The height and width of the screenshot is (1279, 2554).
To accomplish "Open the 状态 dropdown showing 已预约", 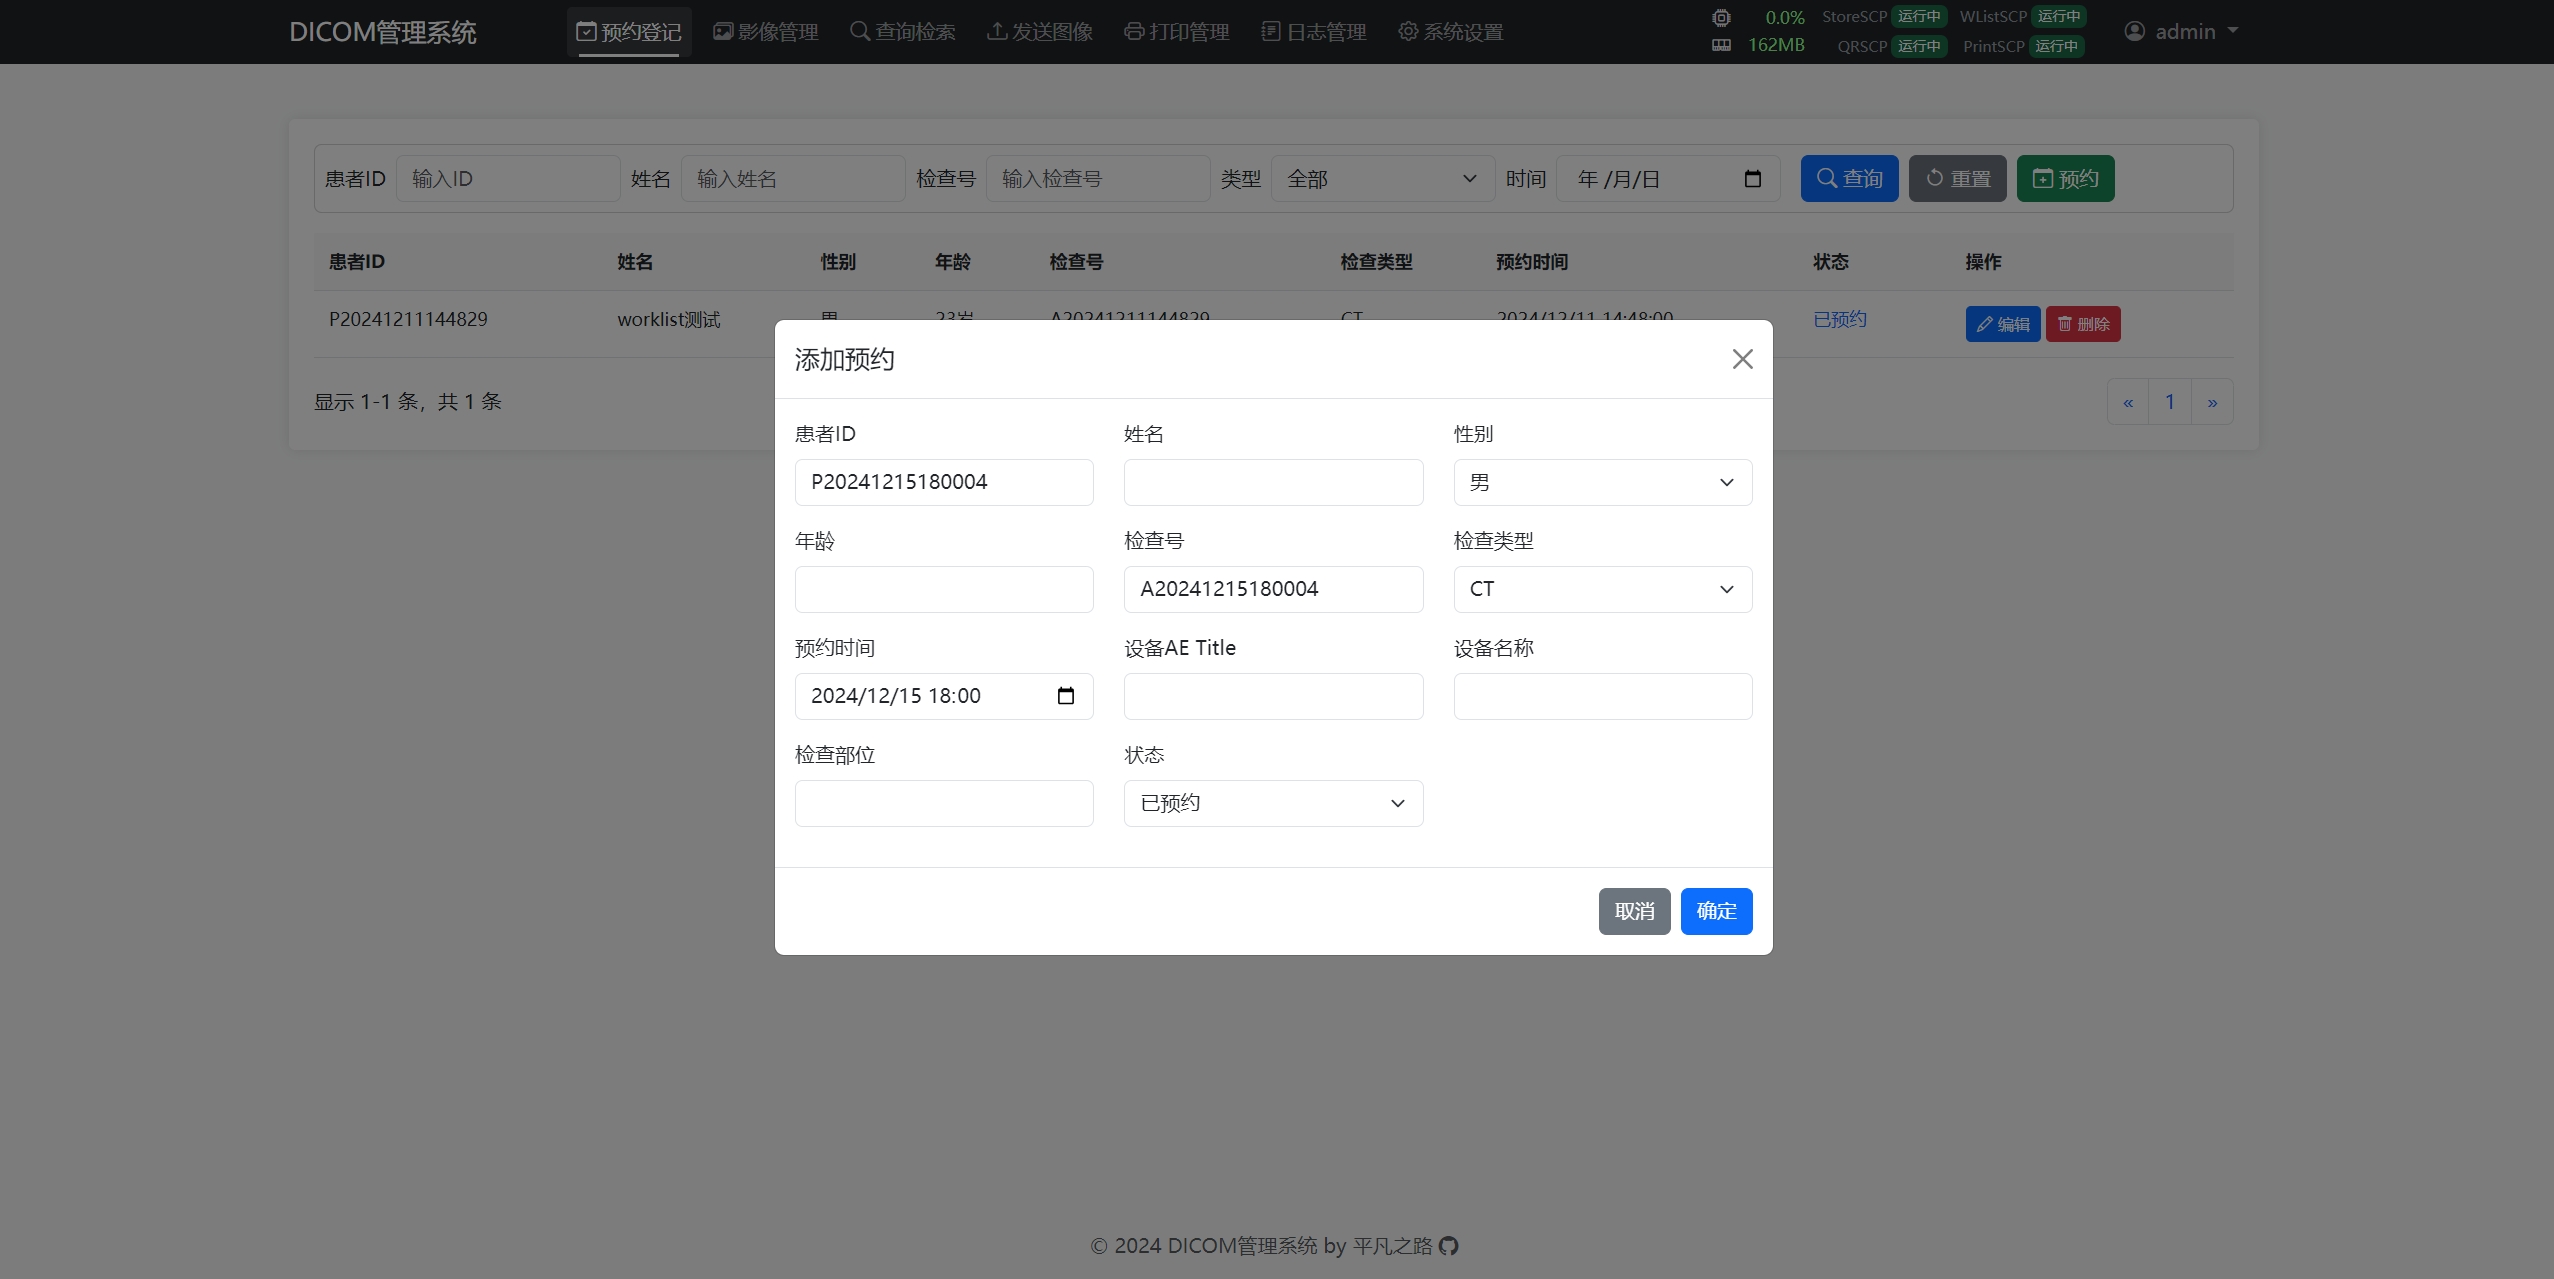I will (1272, 804).
